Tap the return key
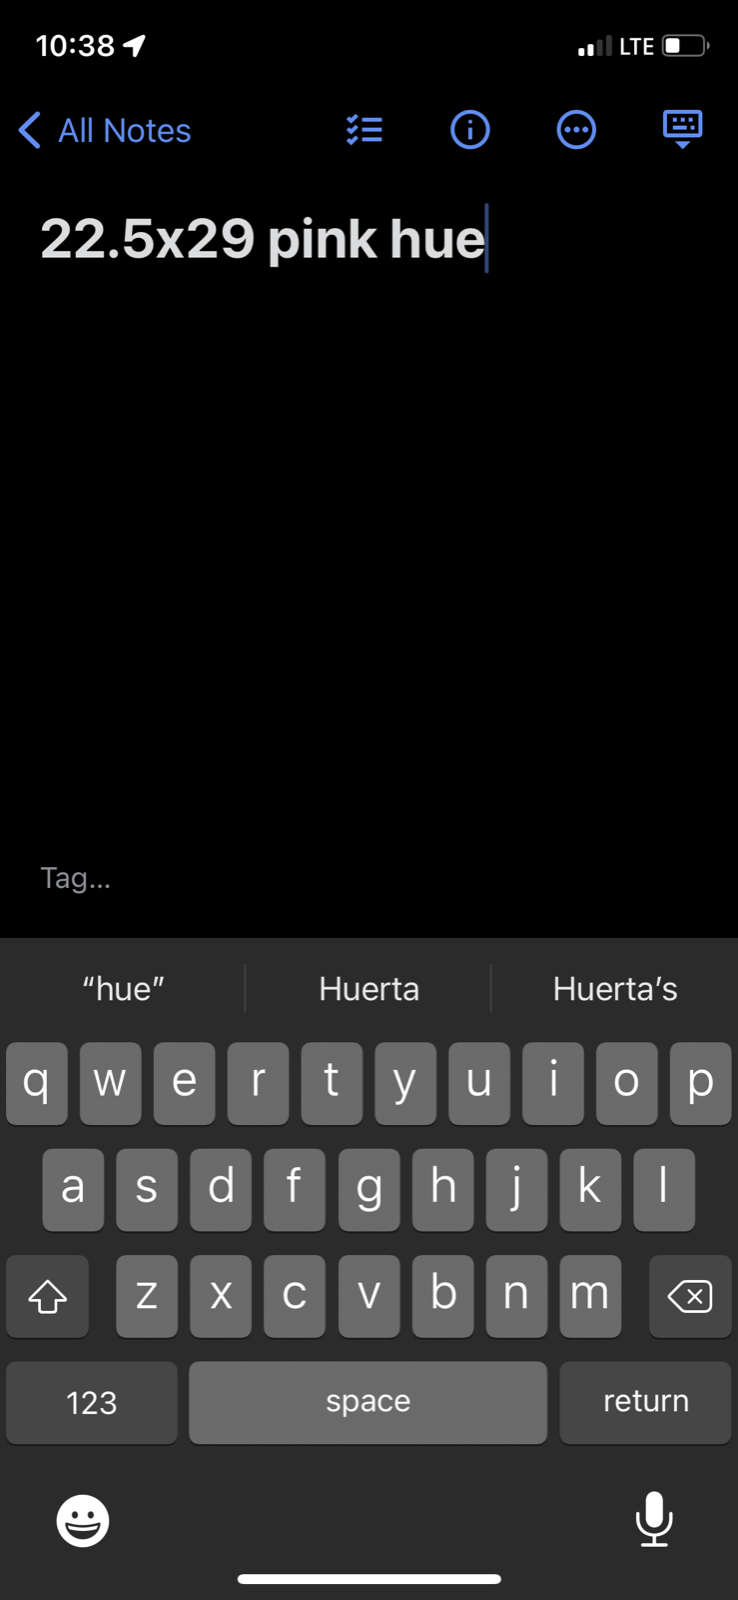The width and height of the screenshot is (738, 1600). point(646,1402)
